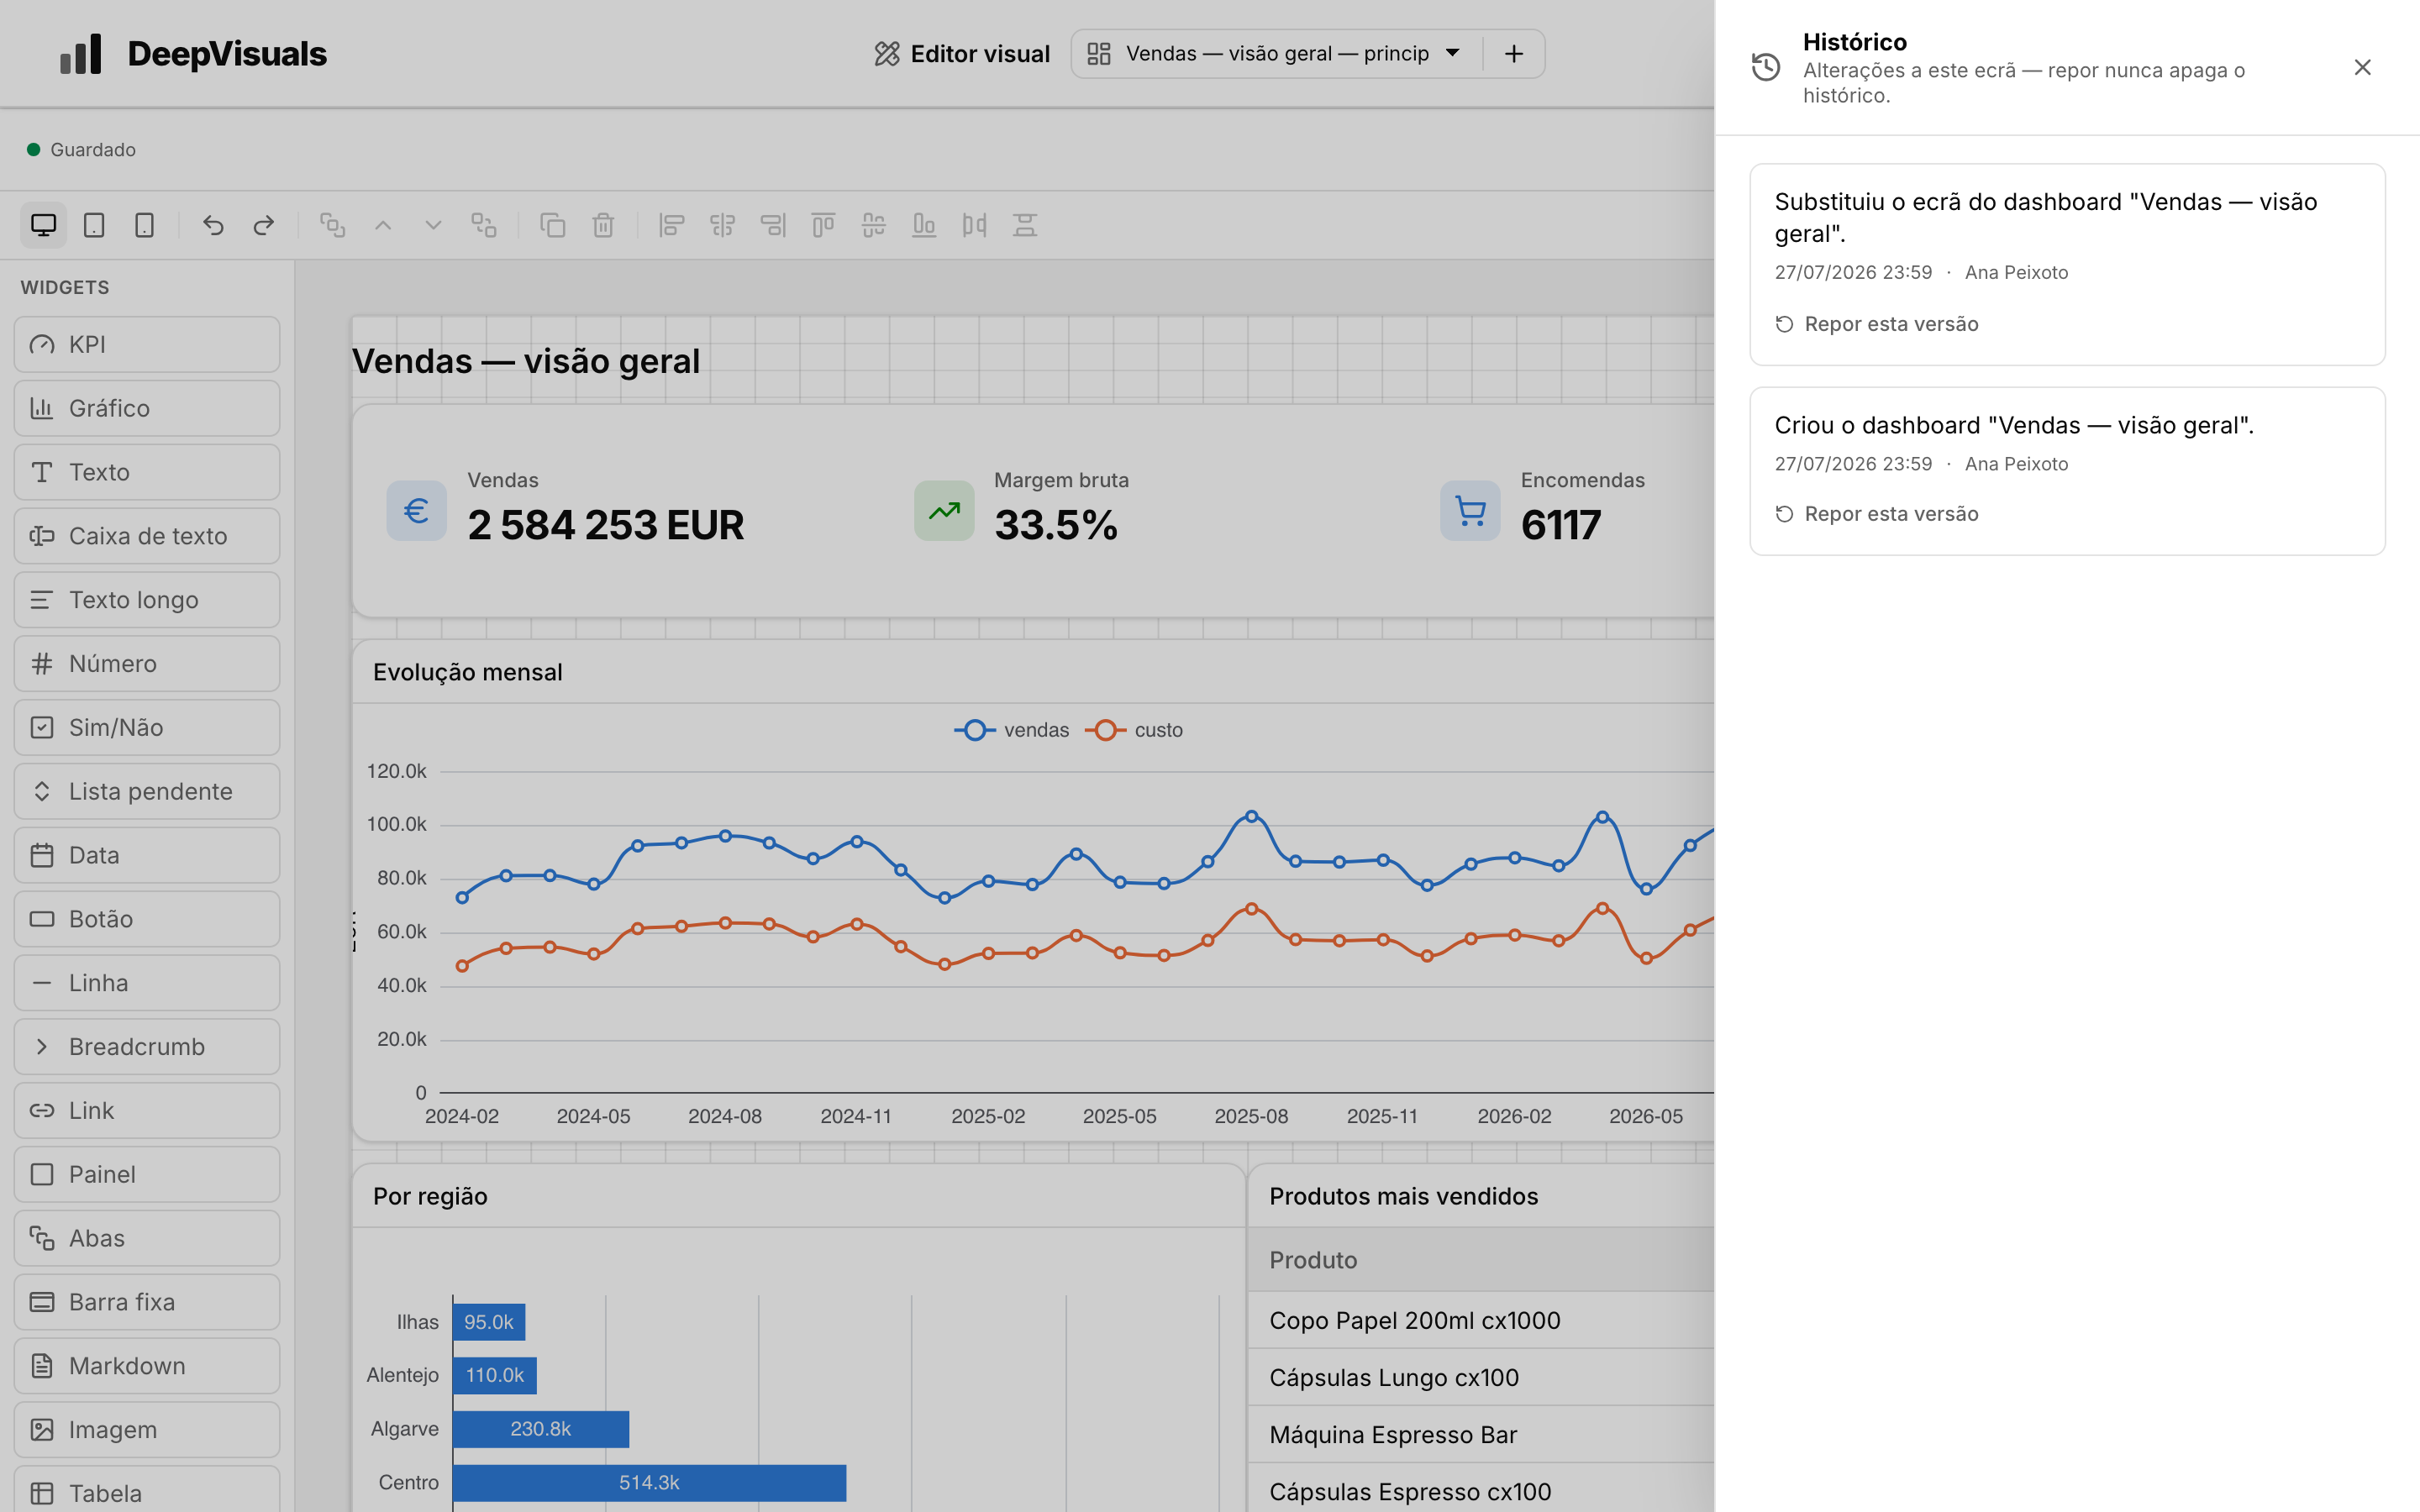The image size is (2420, 1512).
Task: Toggle vendas series in chart legend
Action: click(1012, 730)
